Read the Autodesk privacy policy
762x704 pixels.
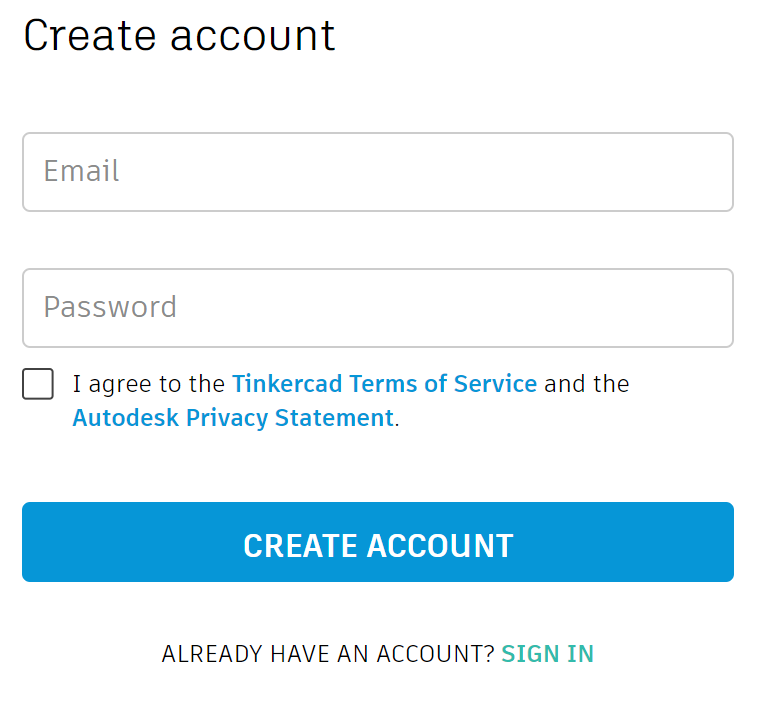tap(233, 418)
